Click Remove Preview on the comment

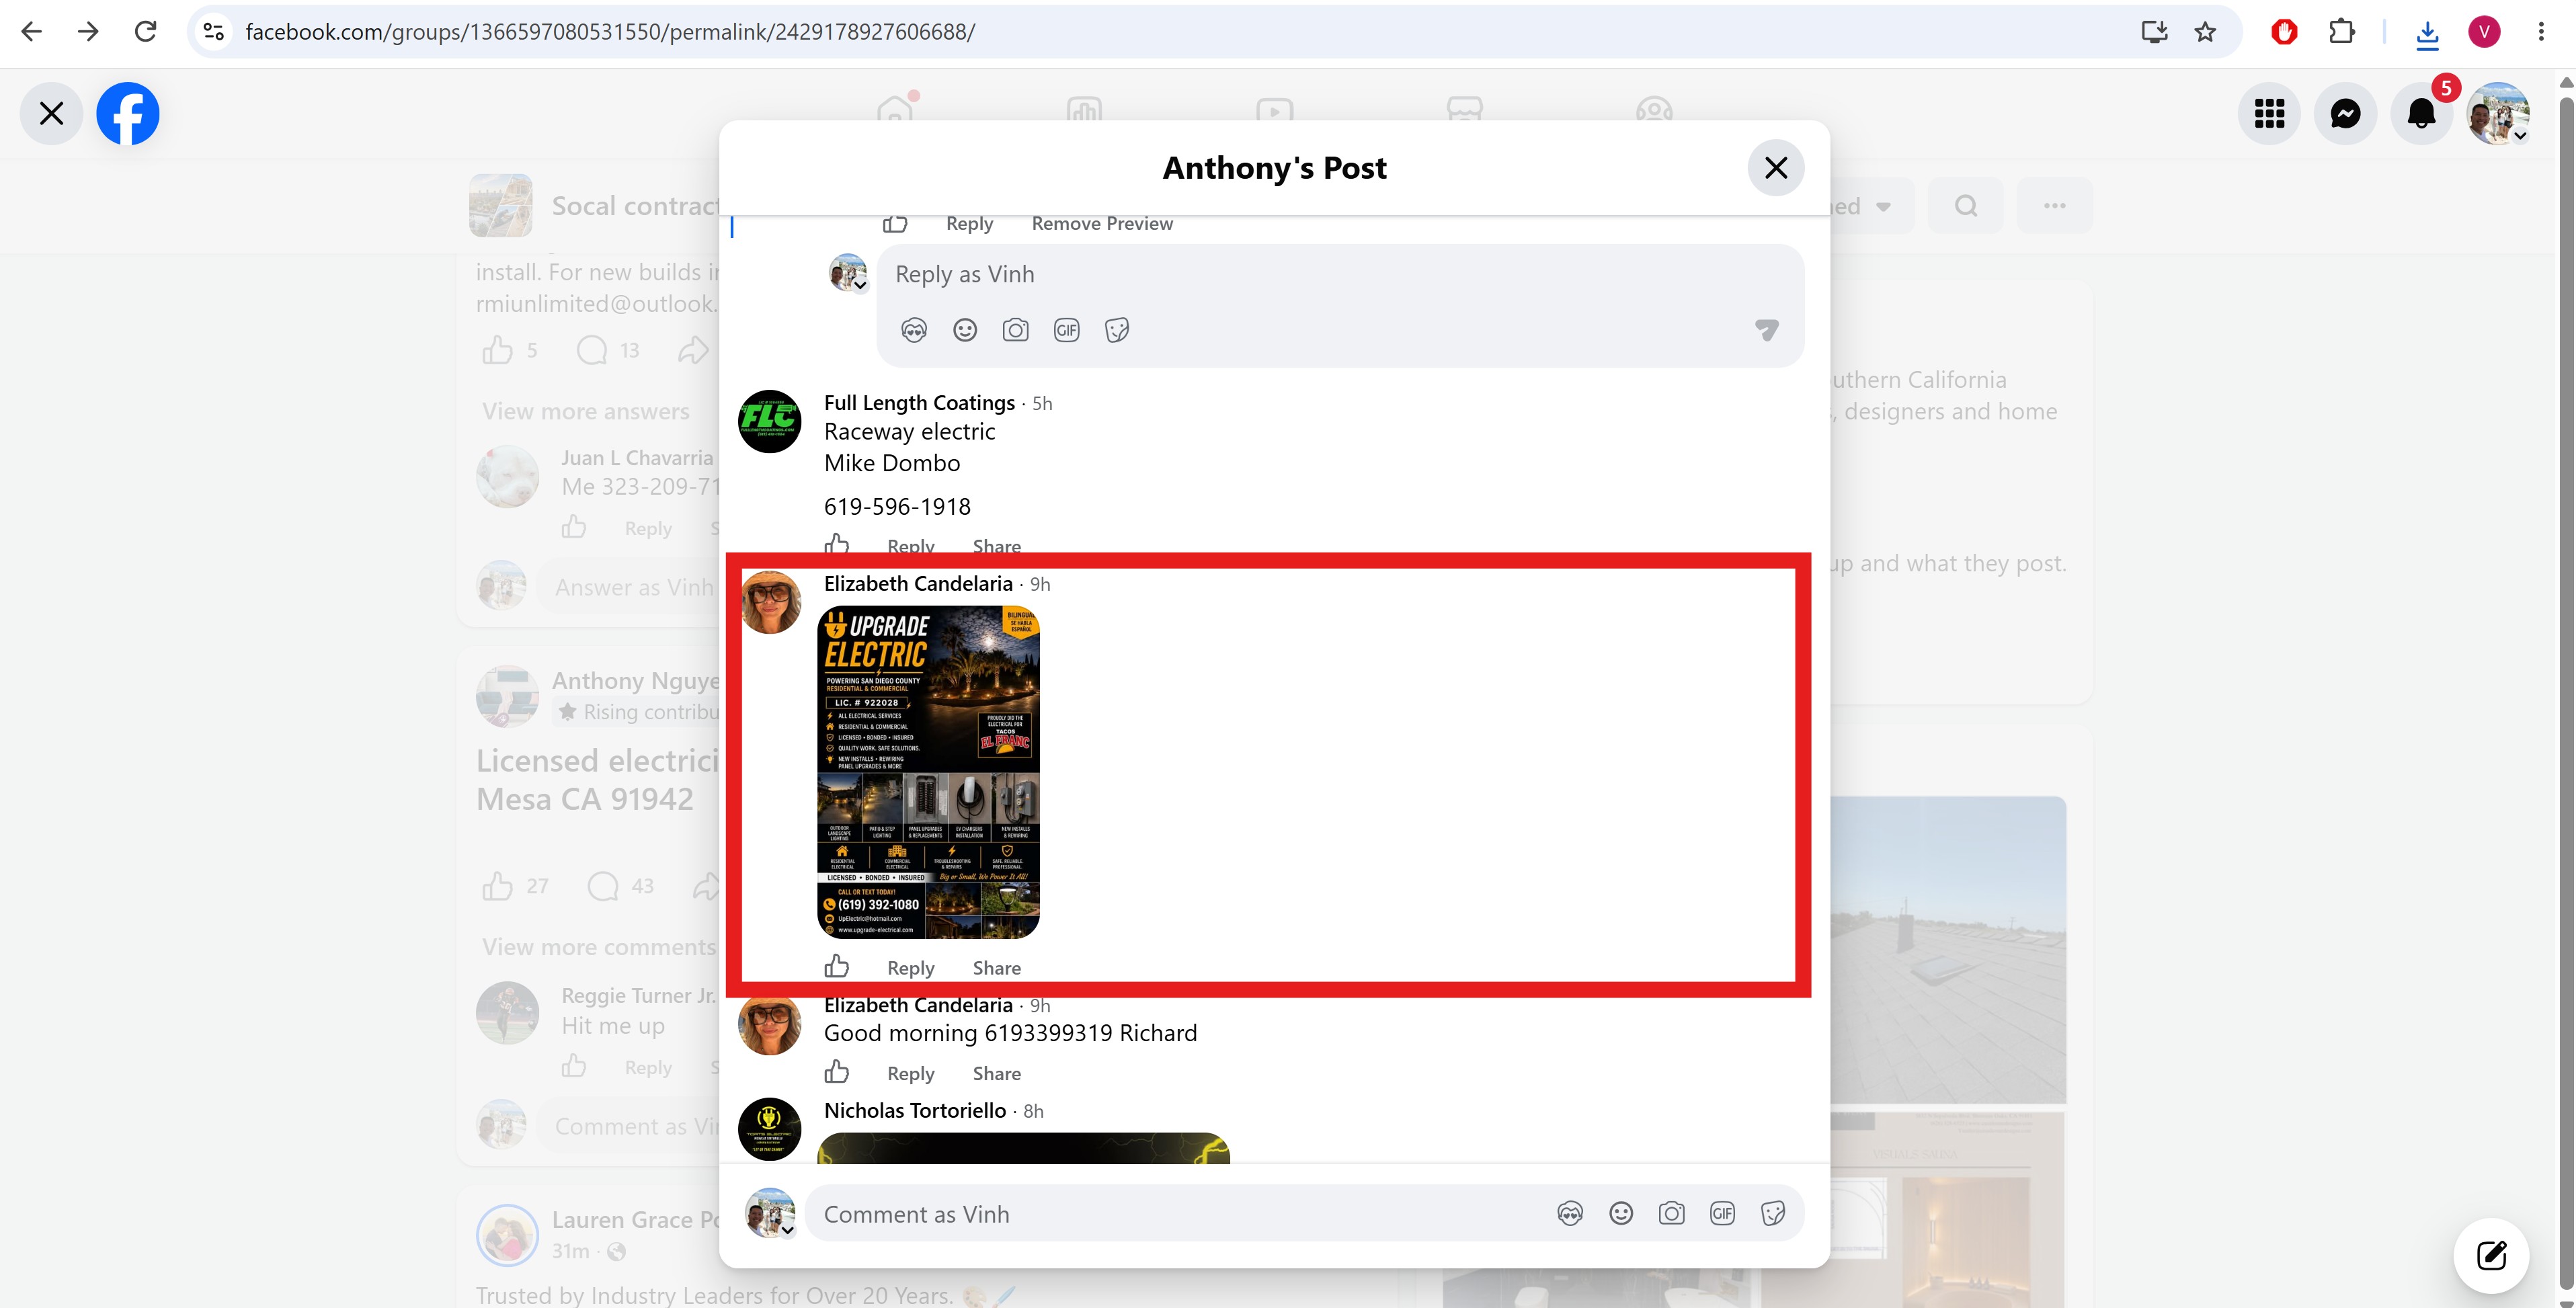click(1102, 224)
